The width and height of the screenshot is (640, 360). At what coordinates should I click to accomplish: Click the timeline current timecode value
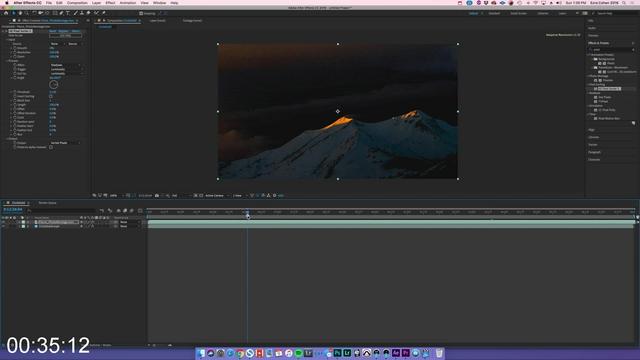pyautogui.click(x=13, y=209)
